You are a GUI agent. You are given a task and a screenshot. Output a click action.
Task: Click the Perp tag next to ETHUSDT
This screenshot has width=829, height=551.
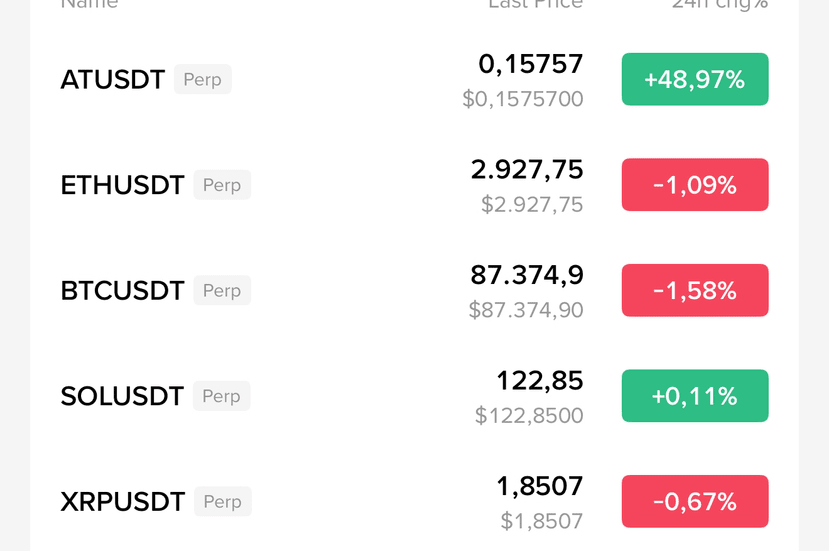[222, 185]
